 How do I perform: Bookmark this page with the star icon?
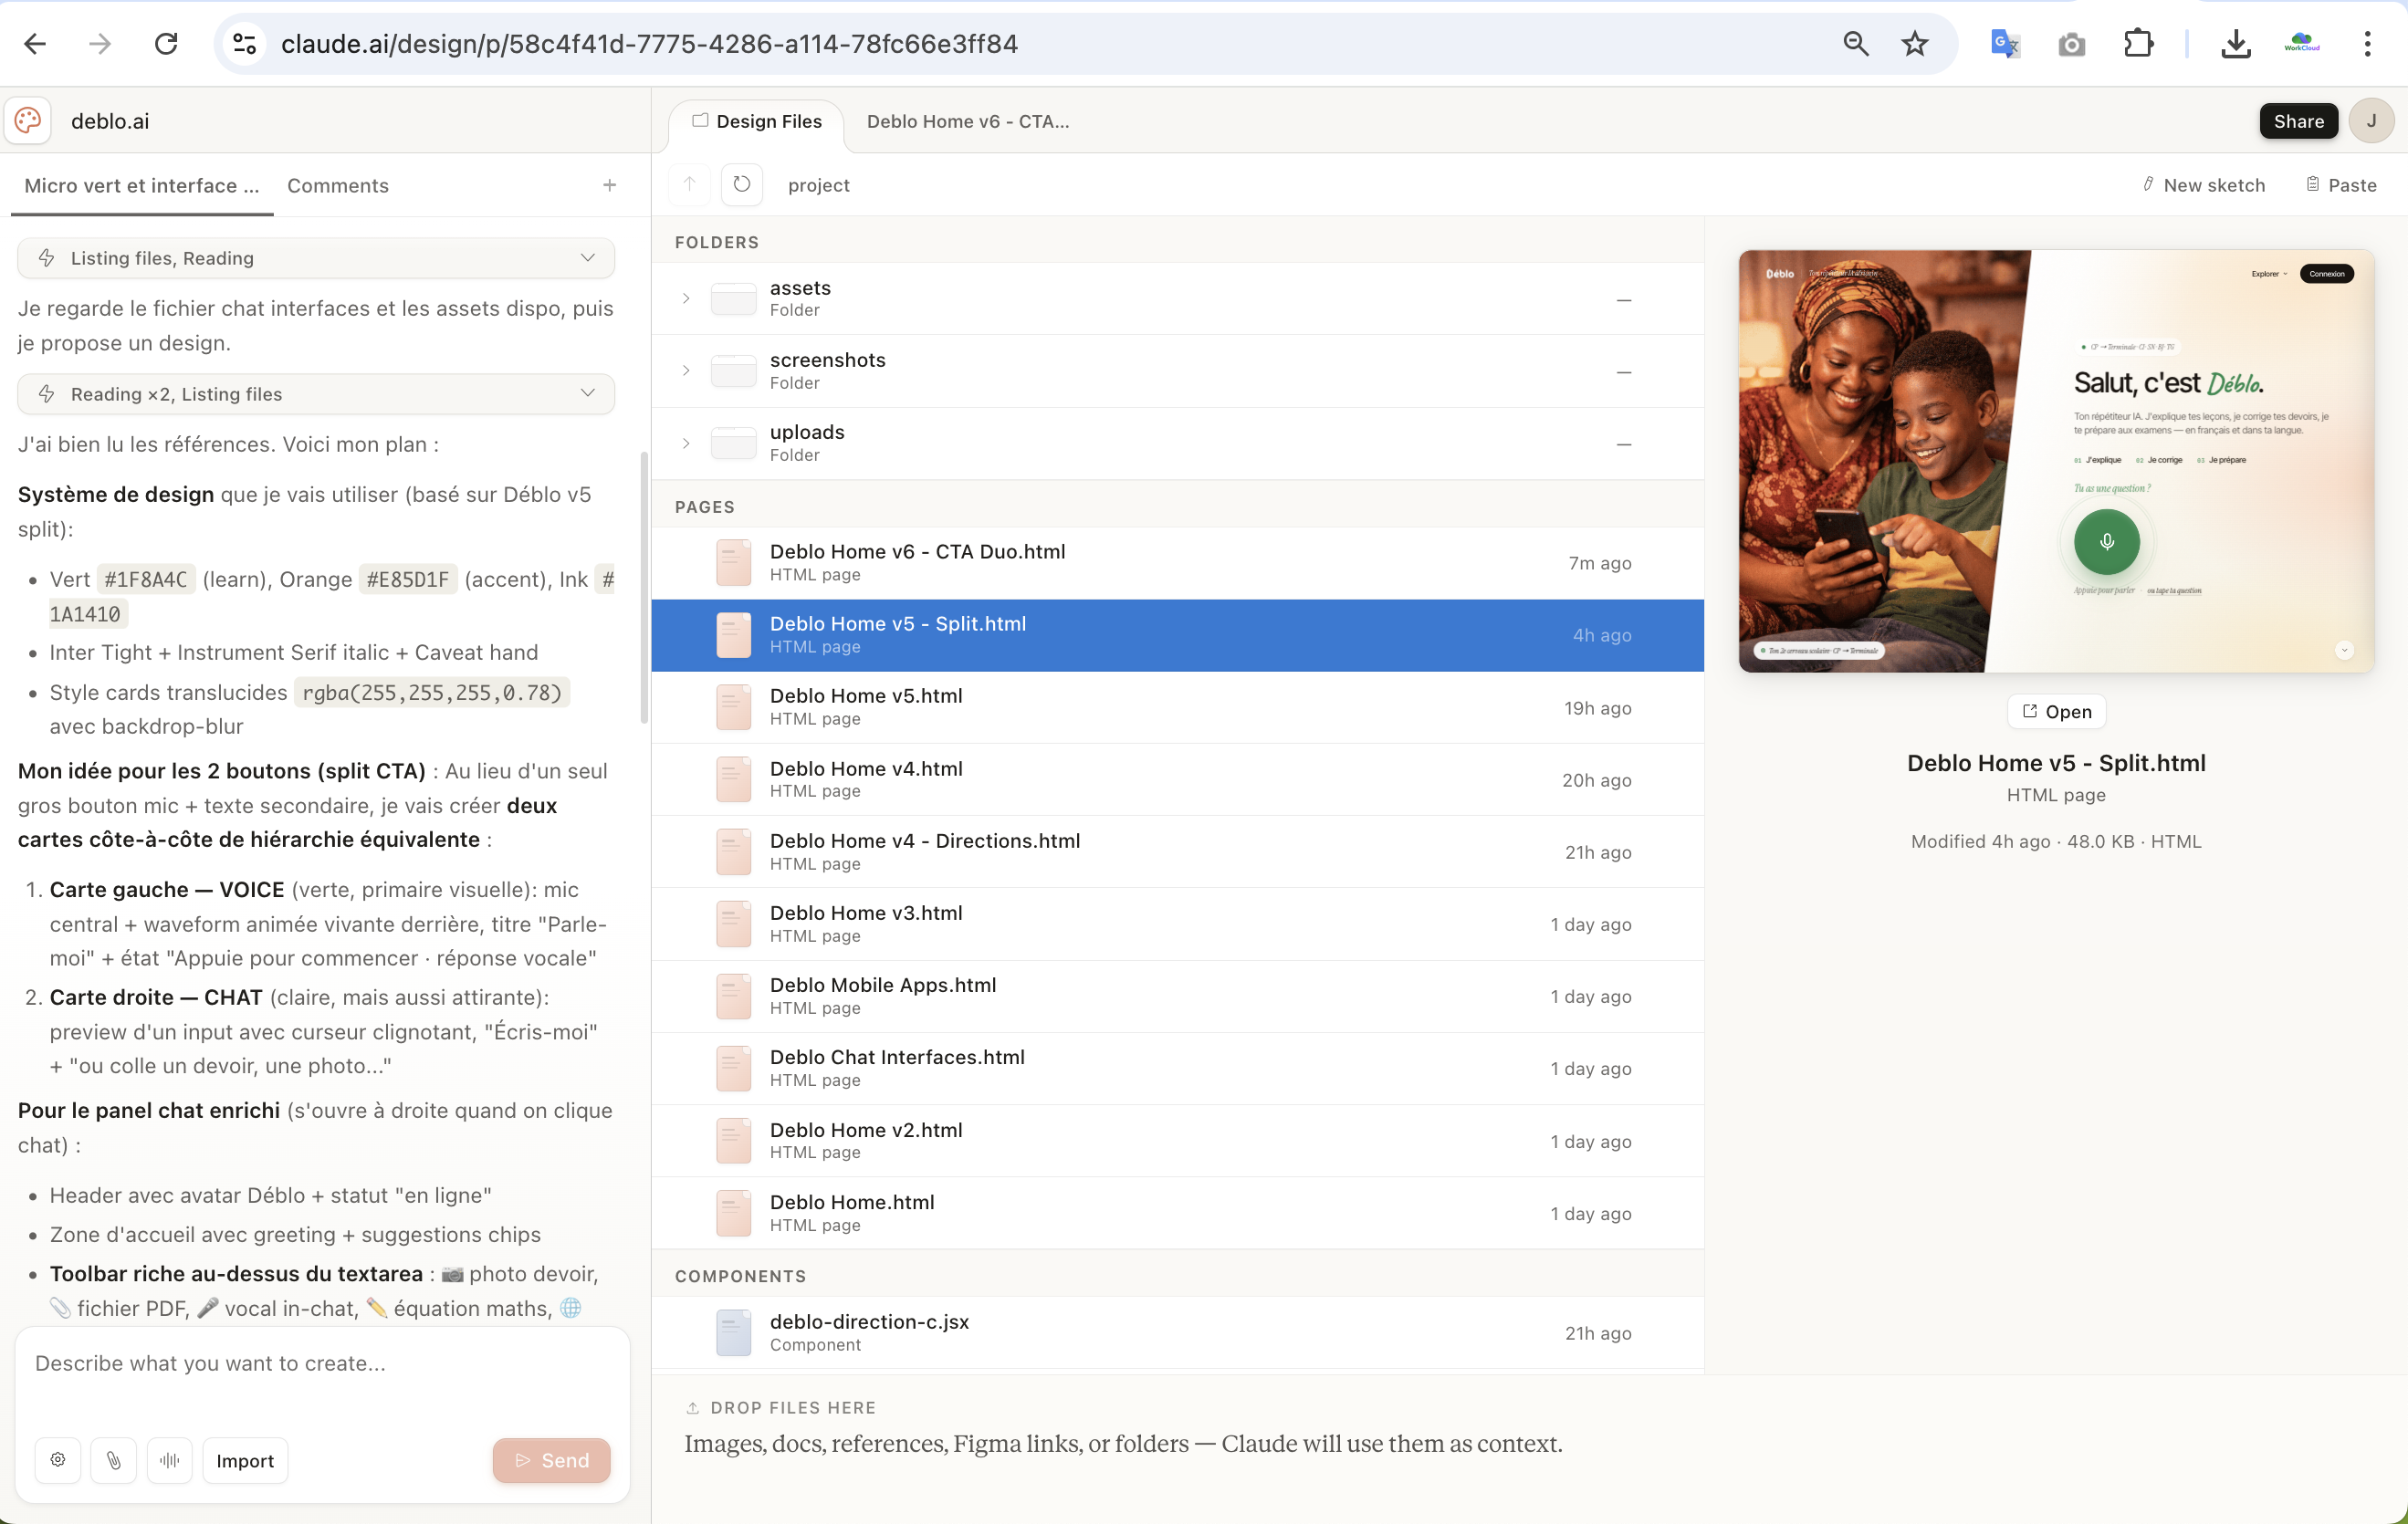(1914, 44)
